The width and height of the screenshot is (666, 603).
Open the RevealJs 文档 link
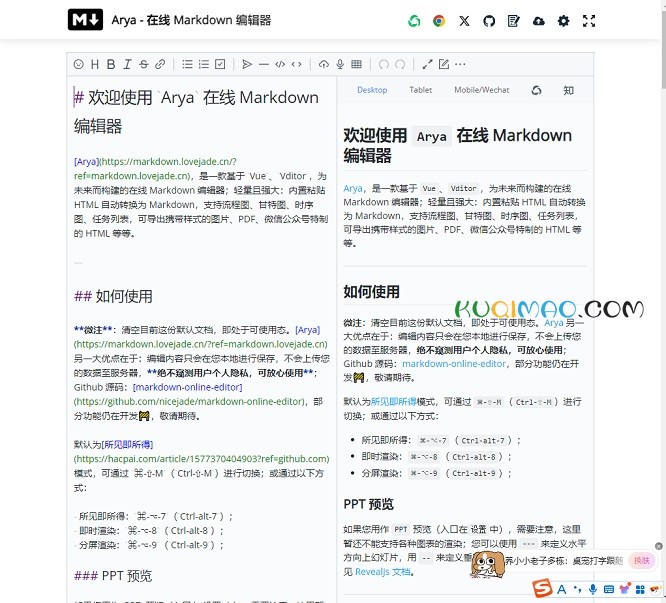click(x=383, y=572)
